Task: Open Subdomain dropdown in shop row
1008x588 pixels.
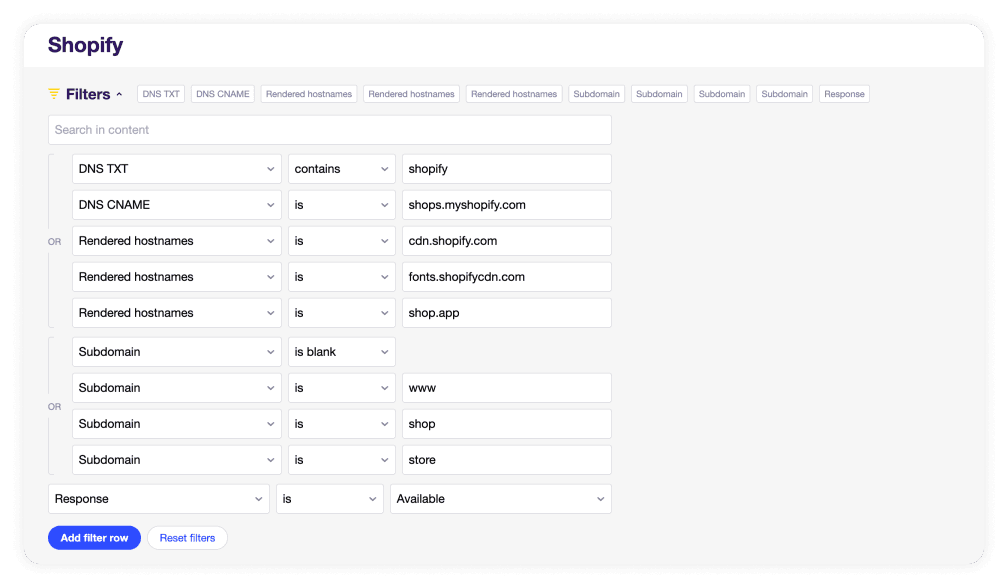Action: pos(177,424)
